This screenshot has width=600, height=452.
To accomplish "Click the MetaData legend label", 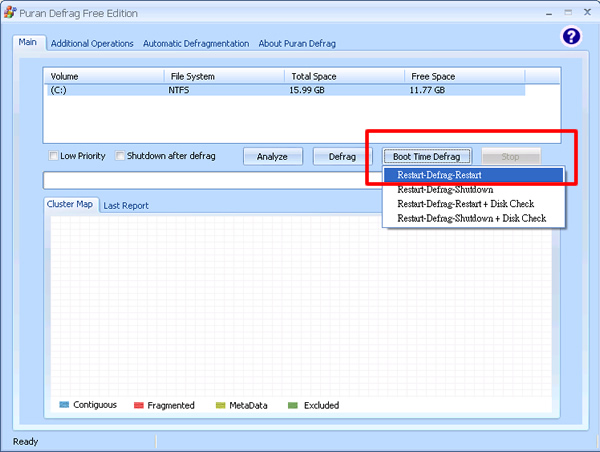I will (248, 405).
